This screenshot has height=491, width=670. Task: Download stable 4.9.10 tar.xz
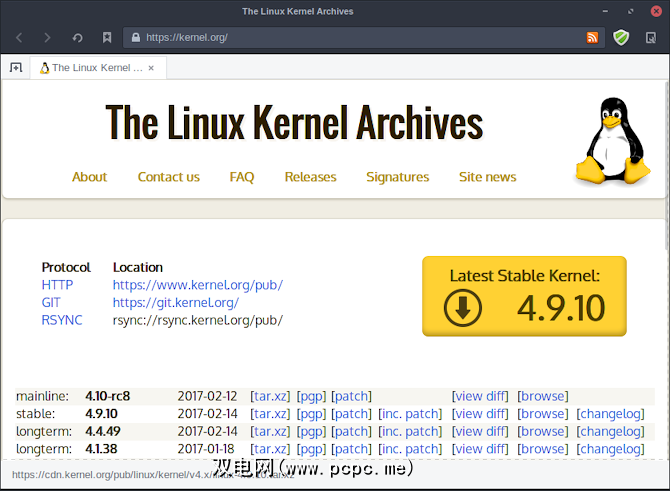point(270,414)
